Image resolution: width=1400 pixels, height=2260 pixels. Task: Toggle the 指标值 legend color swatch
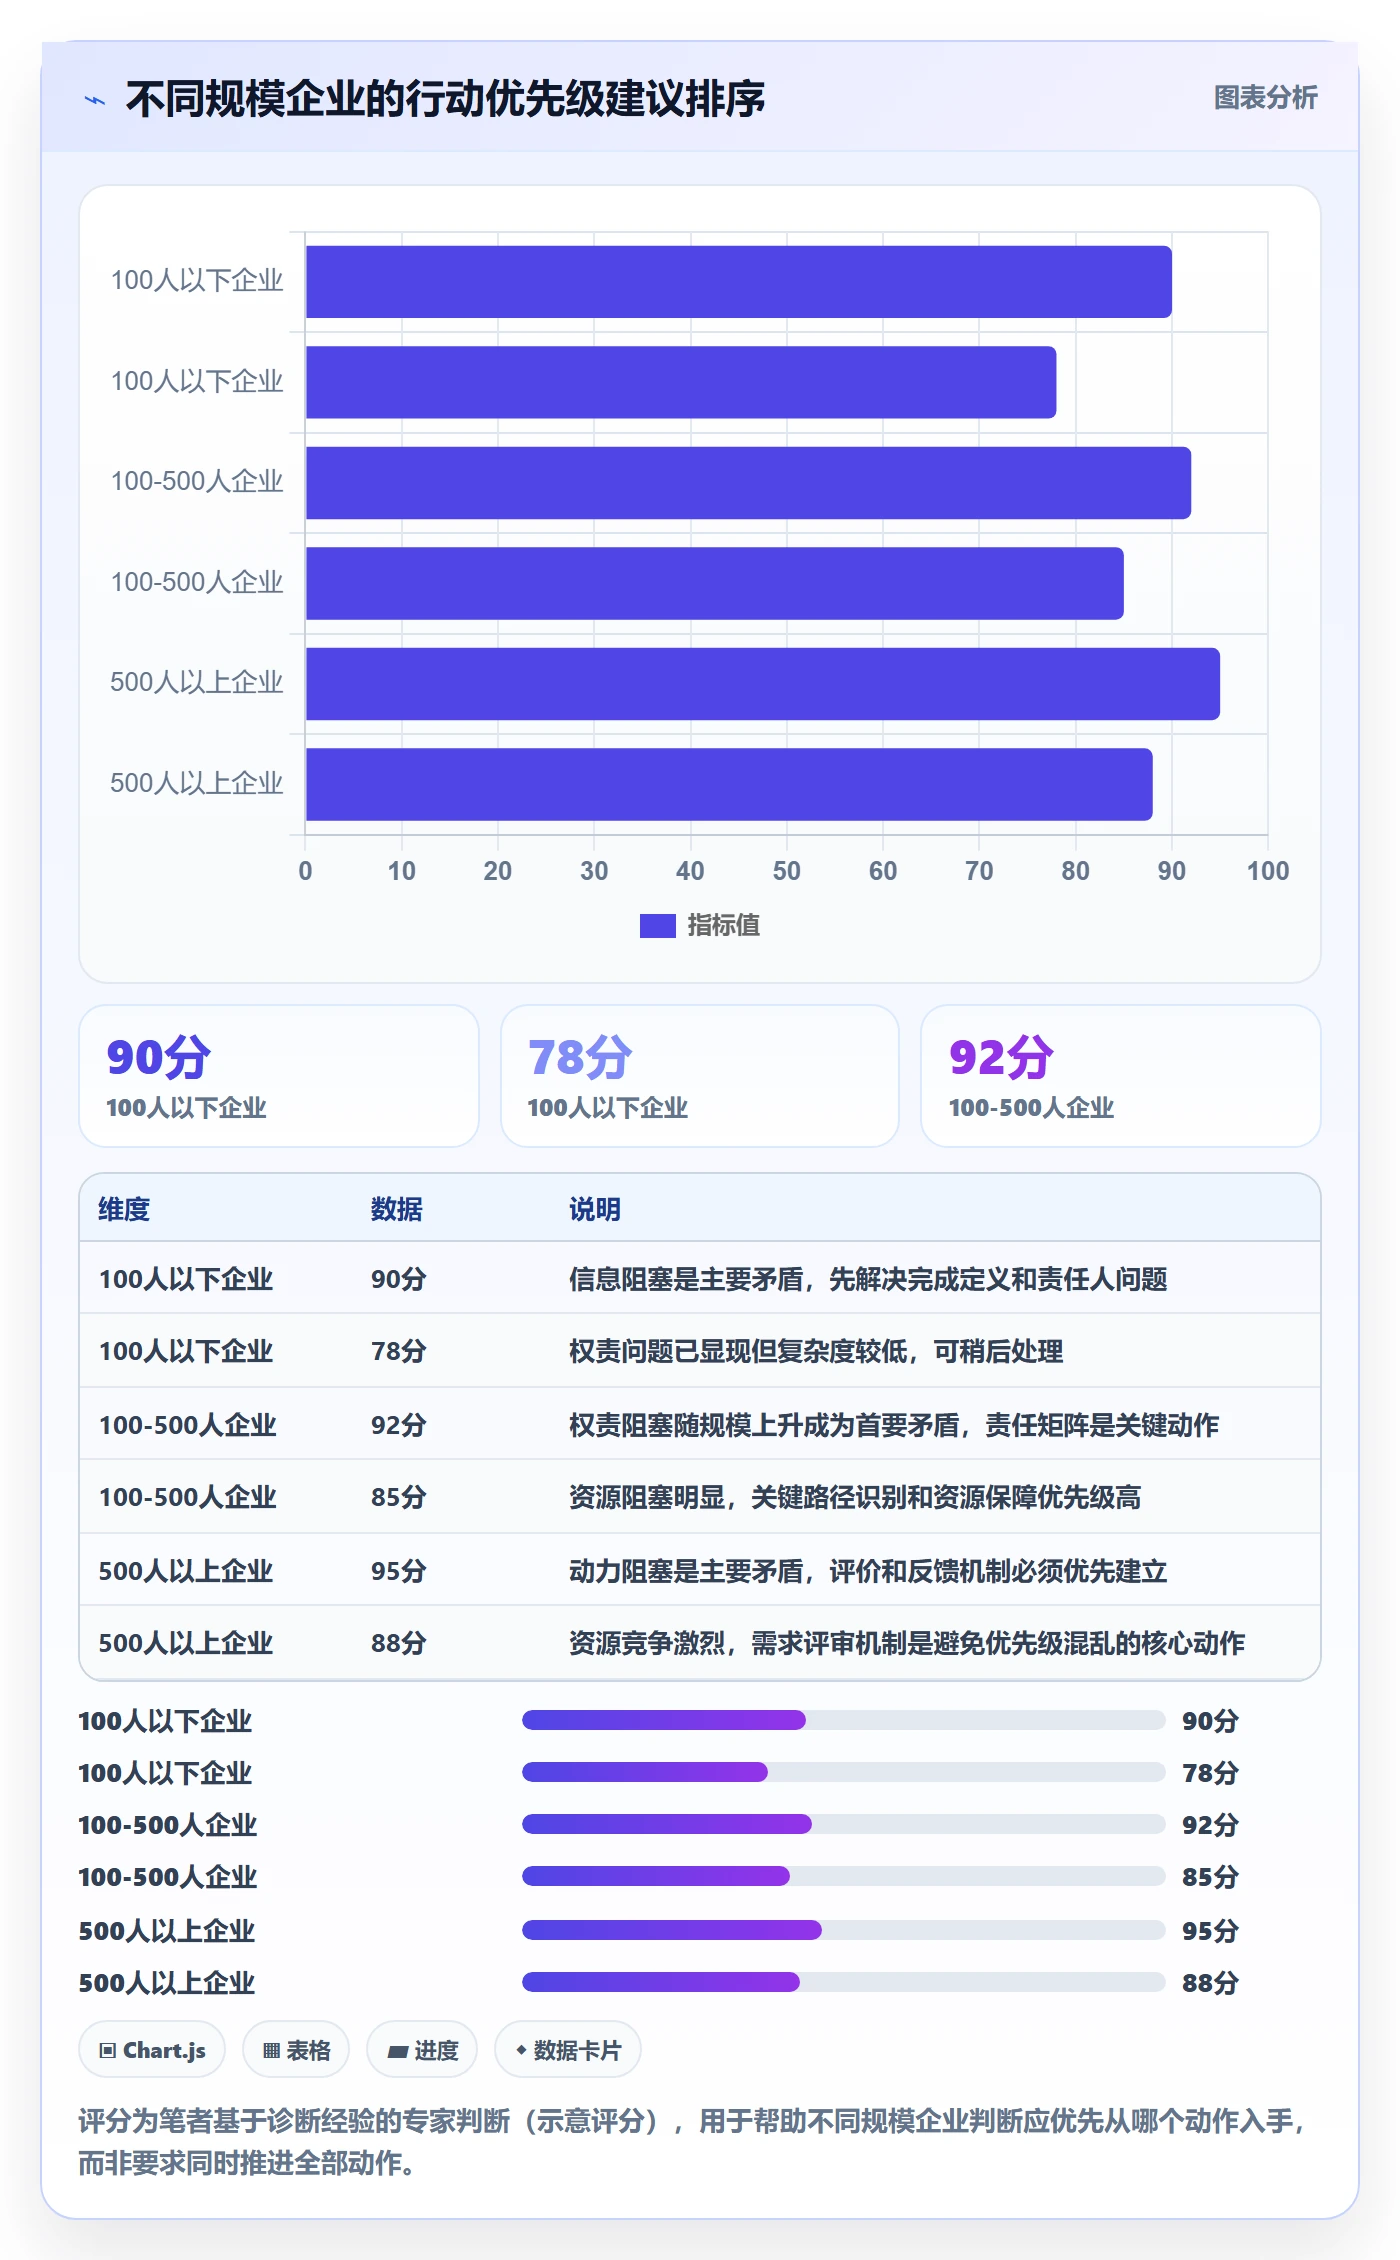[x=657, y=926]
